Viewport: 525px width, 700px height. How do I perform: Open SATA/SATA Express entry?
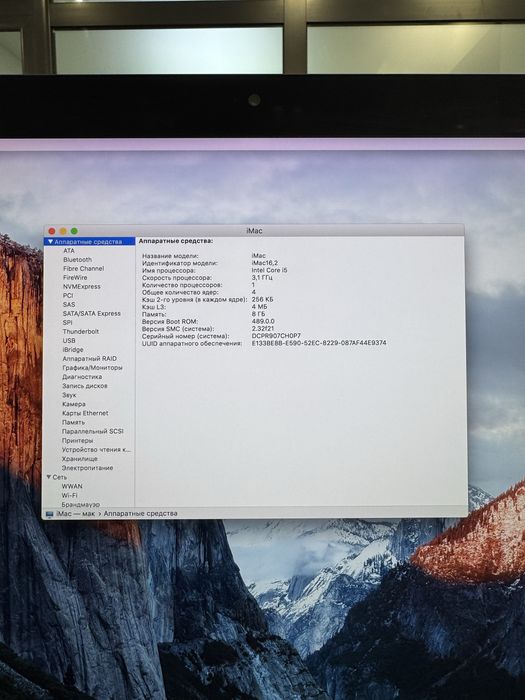(92, 313)
